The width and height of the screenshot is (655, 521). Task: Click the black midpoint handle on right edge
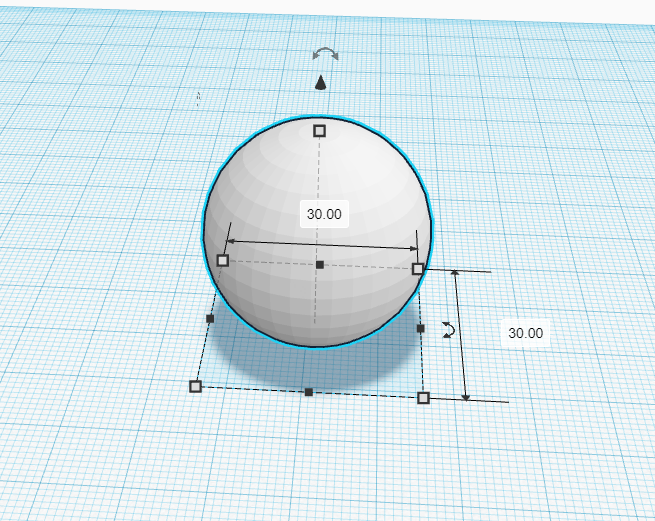(421, 328)
